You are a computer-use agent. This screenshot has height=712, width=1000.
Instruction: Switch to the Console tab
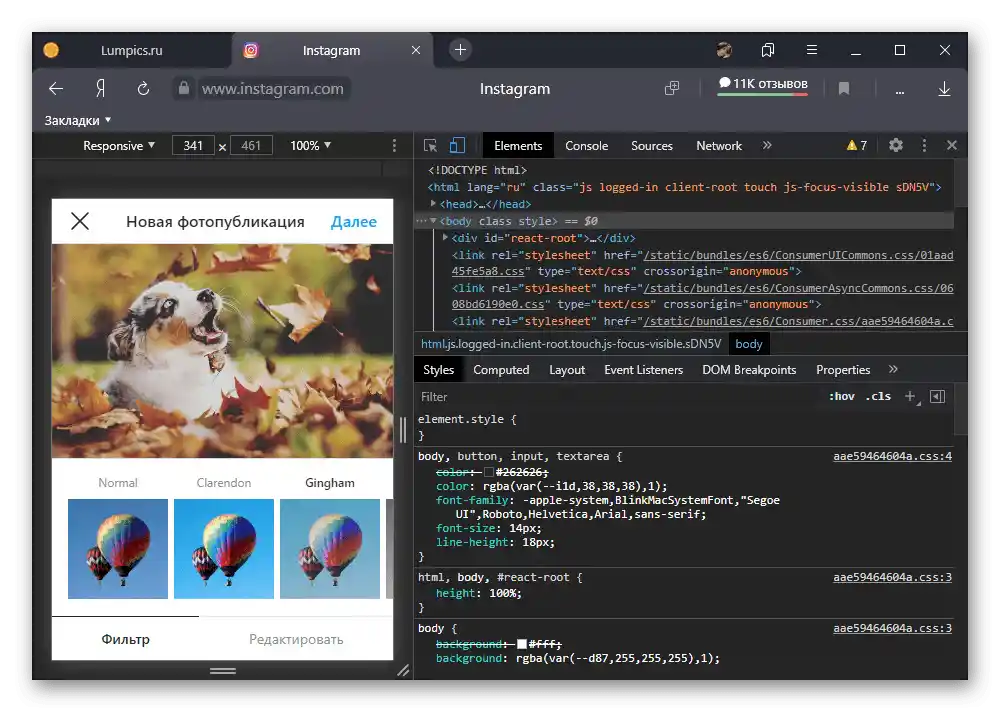coord(586,146)
